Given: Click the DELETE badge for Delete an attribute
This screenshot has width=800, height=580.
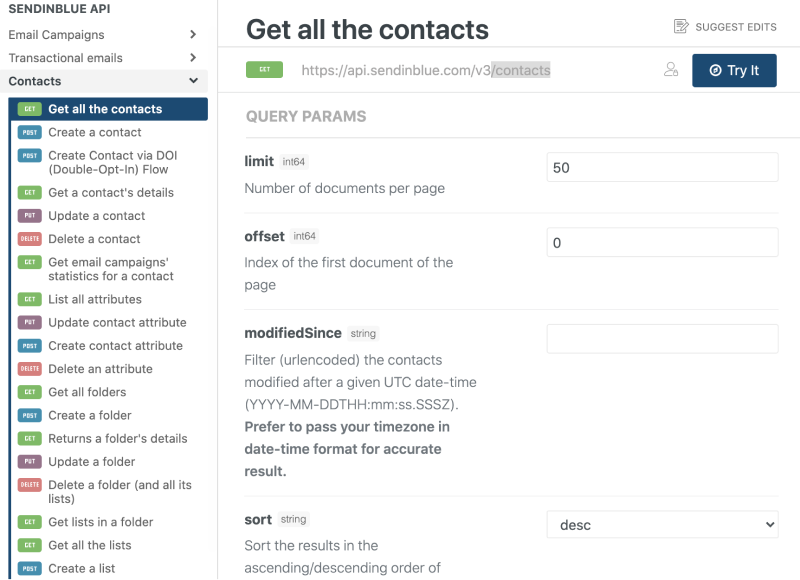Looking at the screenshot, I should point(30,369).
